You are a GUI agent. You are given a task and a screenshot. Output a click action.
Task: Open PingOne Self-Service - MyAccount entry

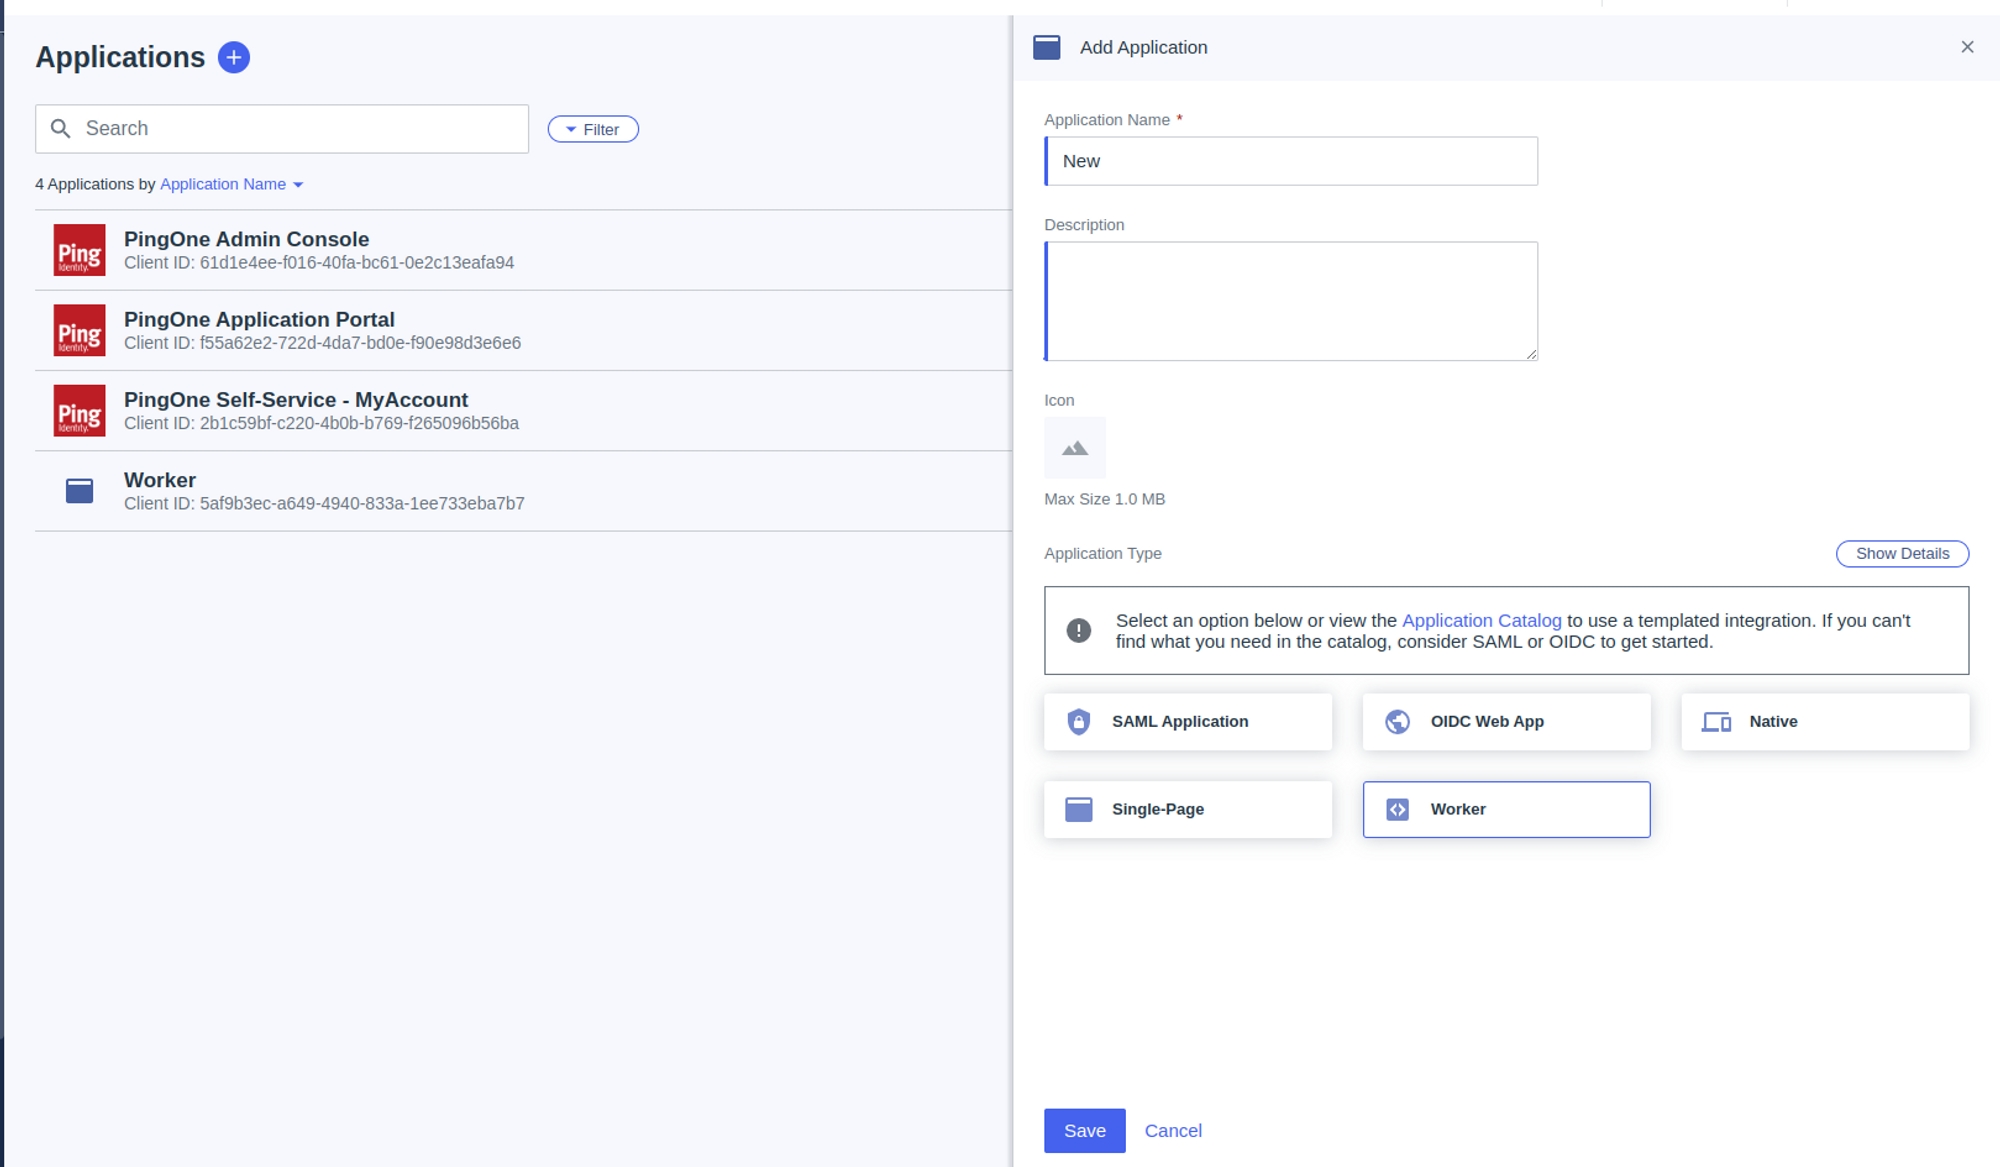pos(296,401)
